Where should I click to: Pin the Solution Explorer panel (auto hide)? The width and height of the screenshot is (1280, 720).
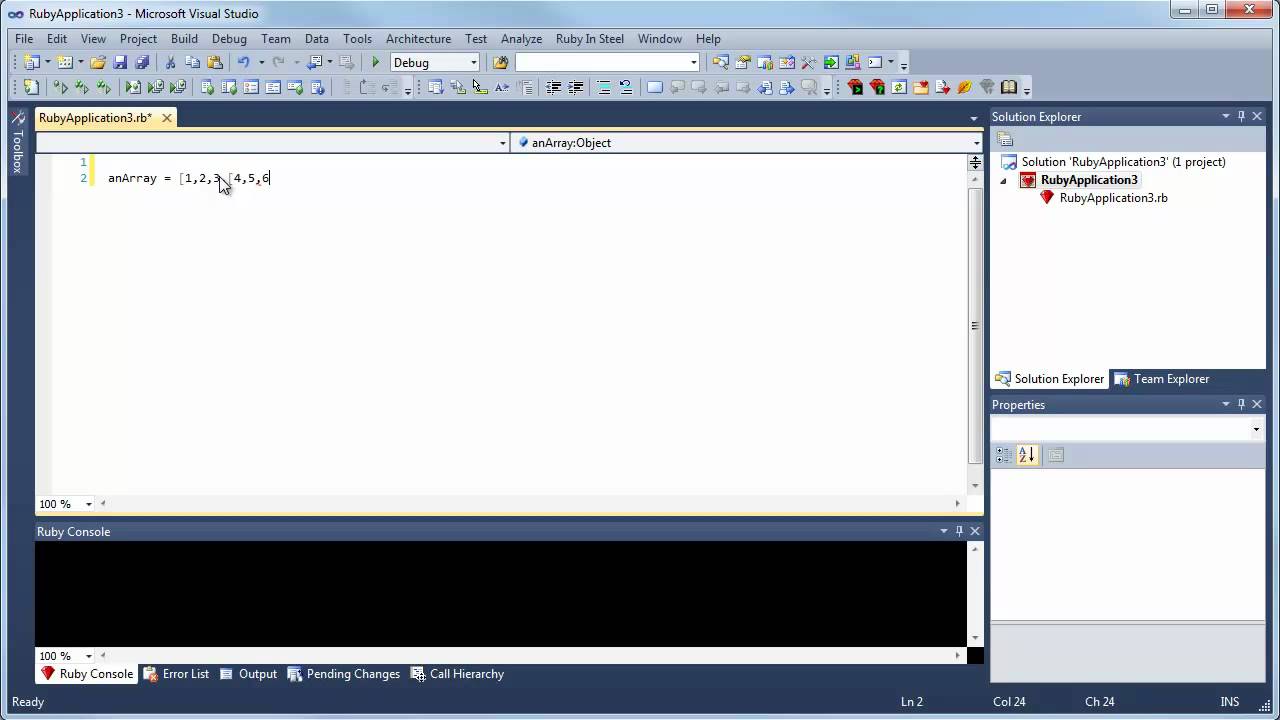pyautogui.click(x=1242, y=117)
